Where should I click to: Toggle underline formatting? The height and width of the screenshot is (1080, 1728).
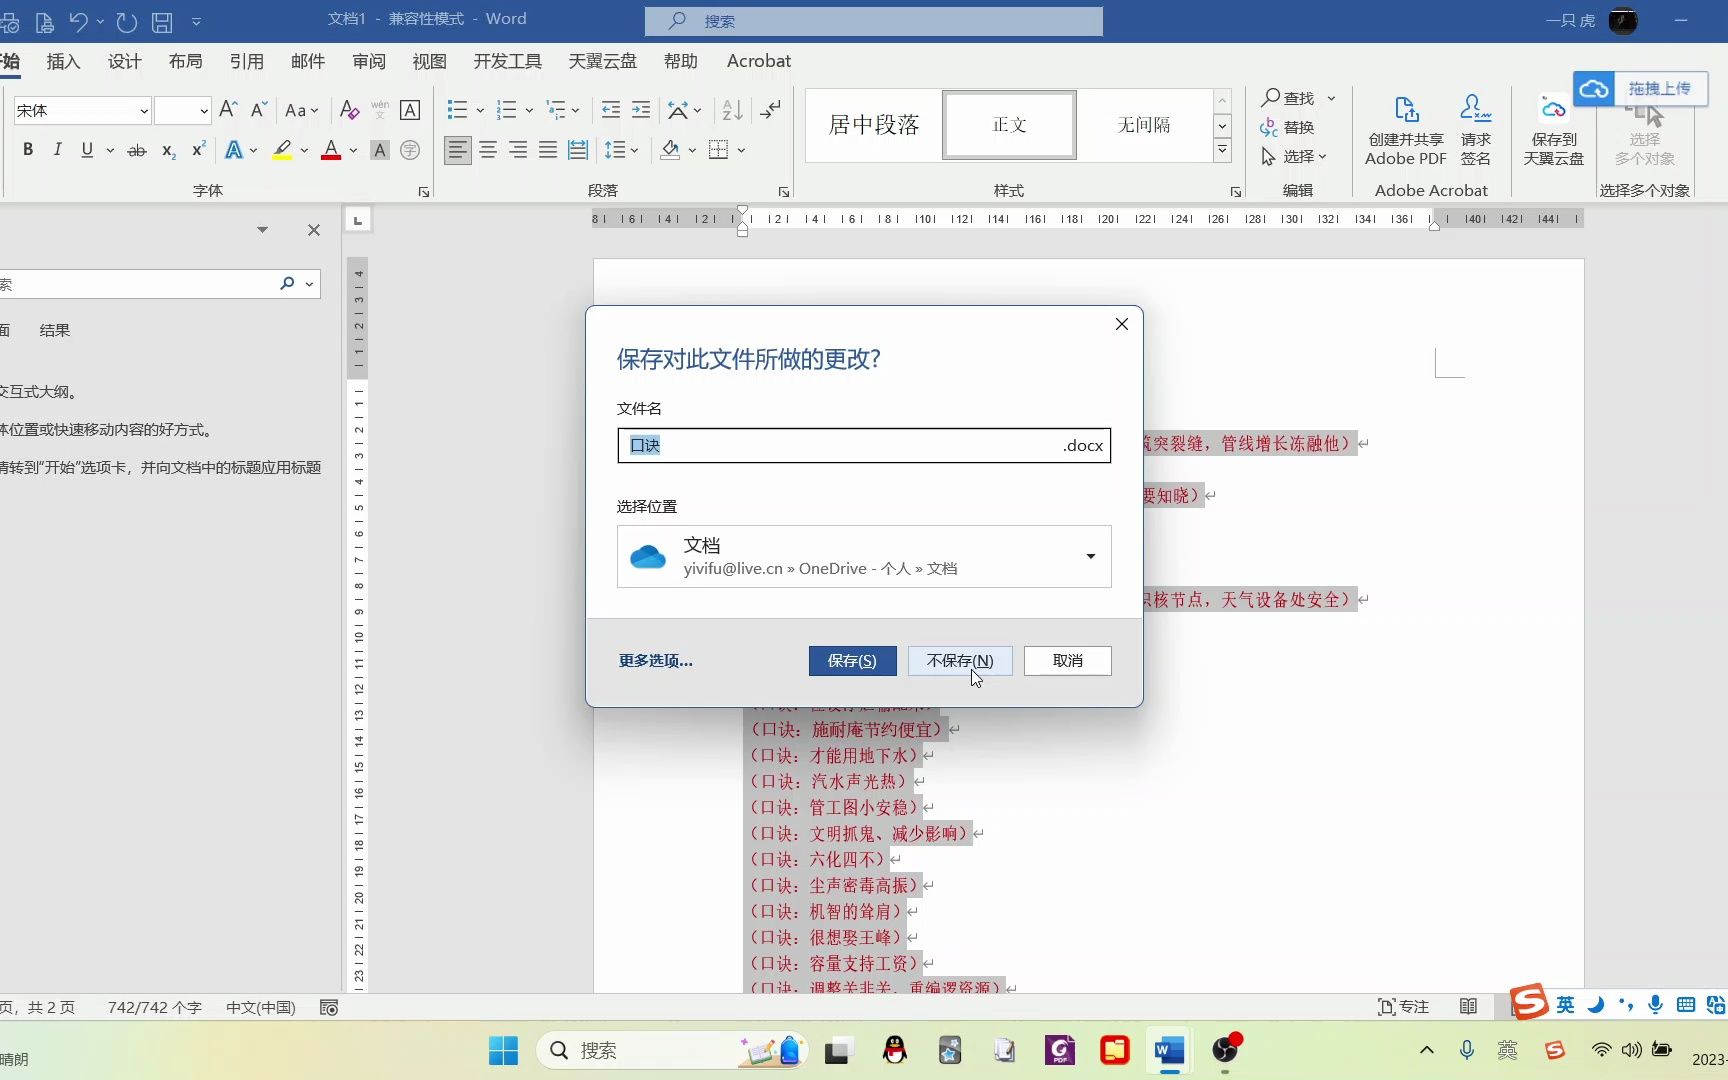pyautogui.click(x=86, y=149)
